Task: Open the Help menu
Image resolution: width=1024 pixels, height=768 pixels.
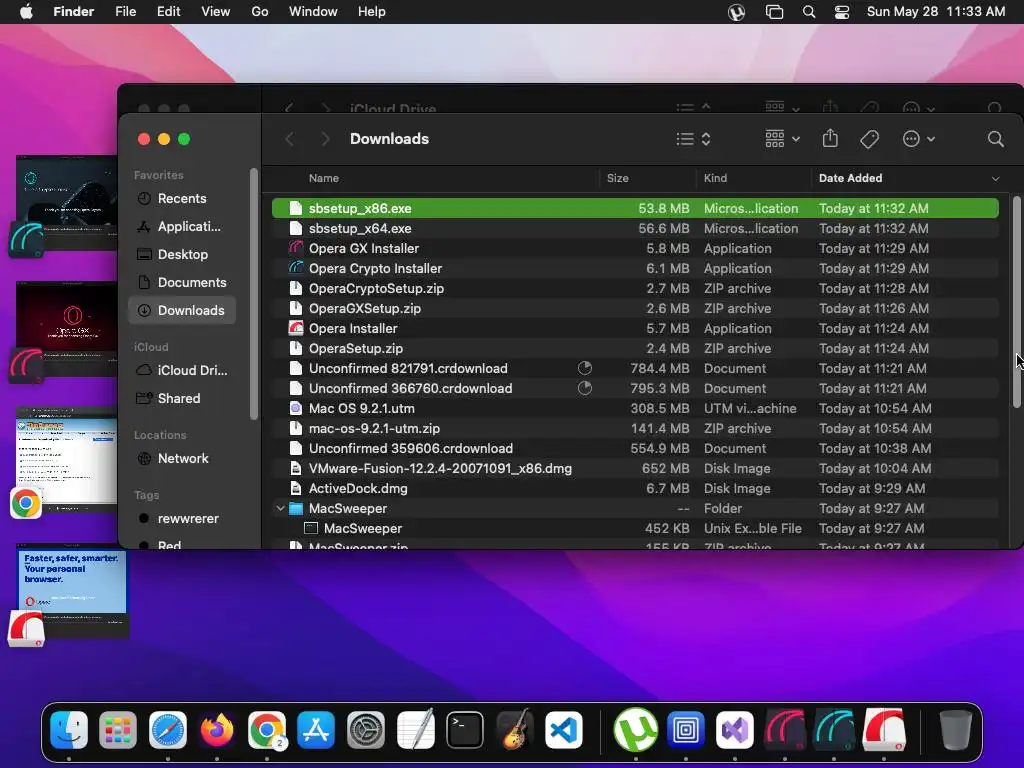Action: [x=372, y=12]
